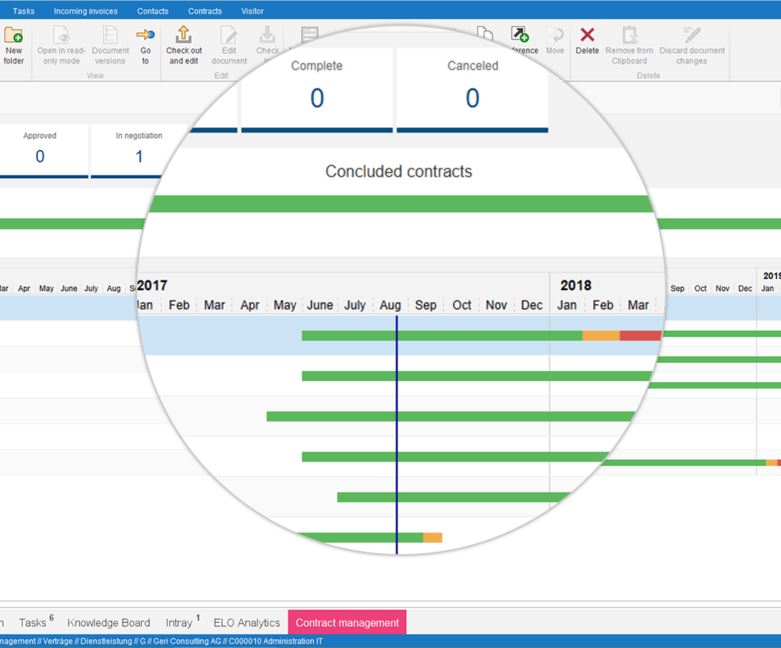Click the 2018 year header
Screen dimensions: 781x648
(576, 285)
